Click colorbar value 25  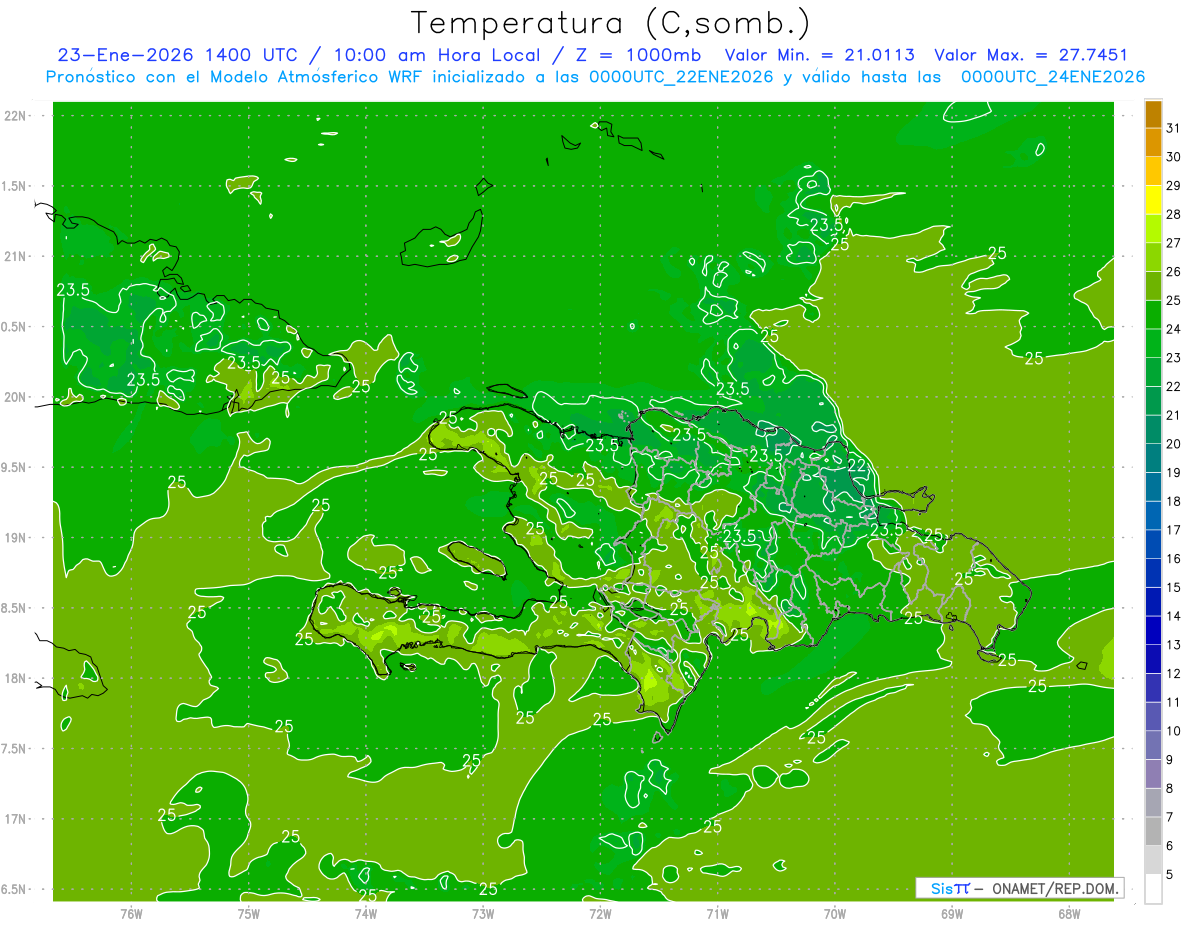[1173, 300]
